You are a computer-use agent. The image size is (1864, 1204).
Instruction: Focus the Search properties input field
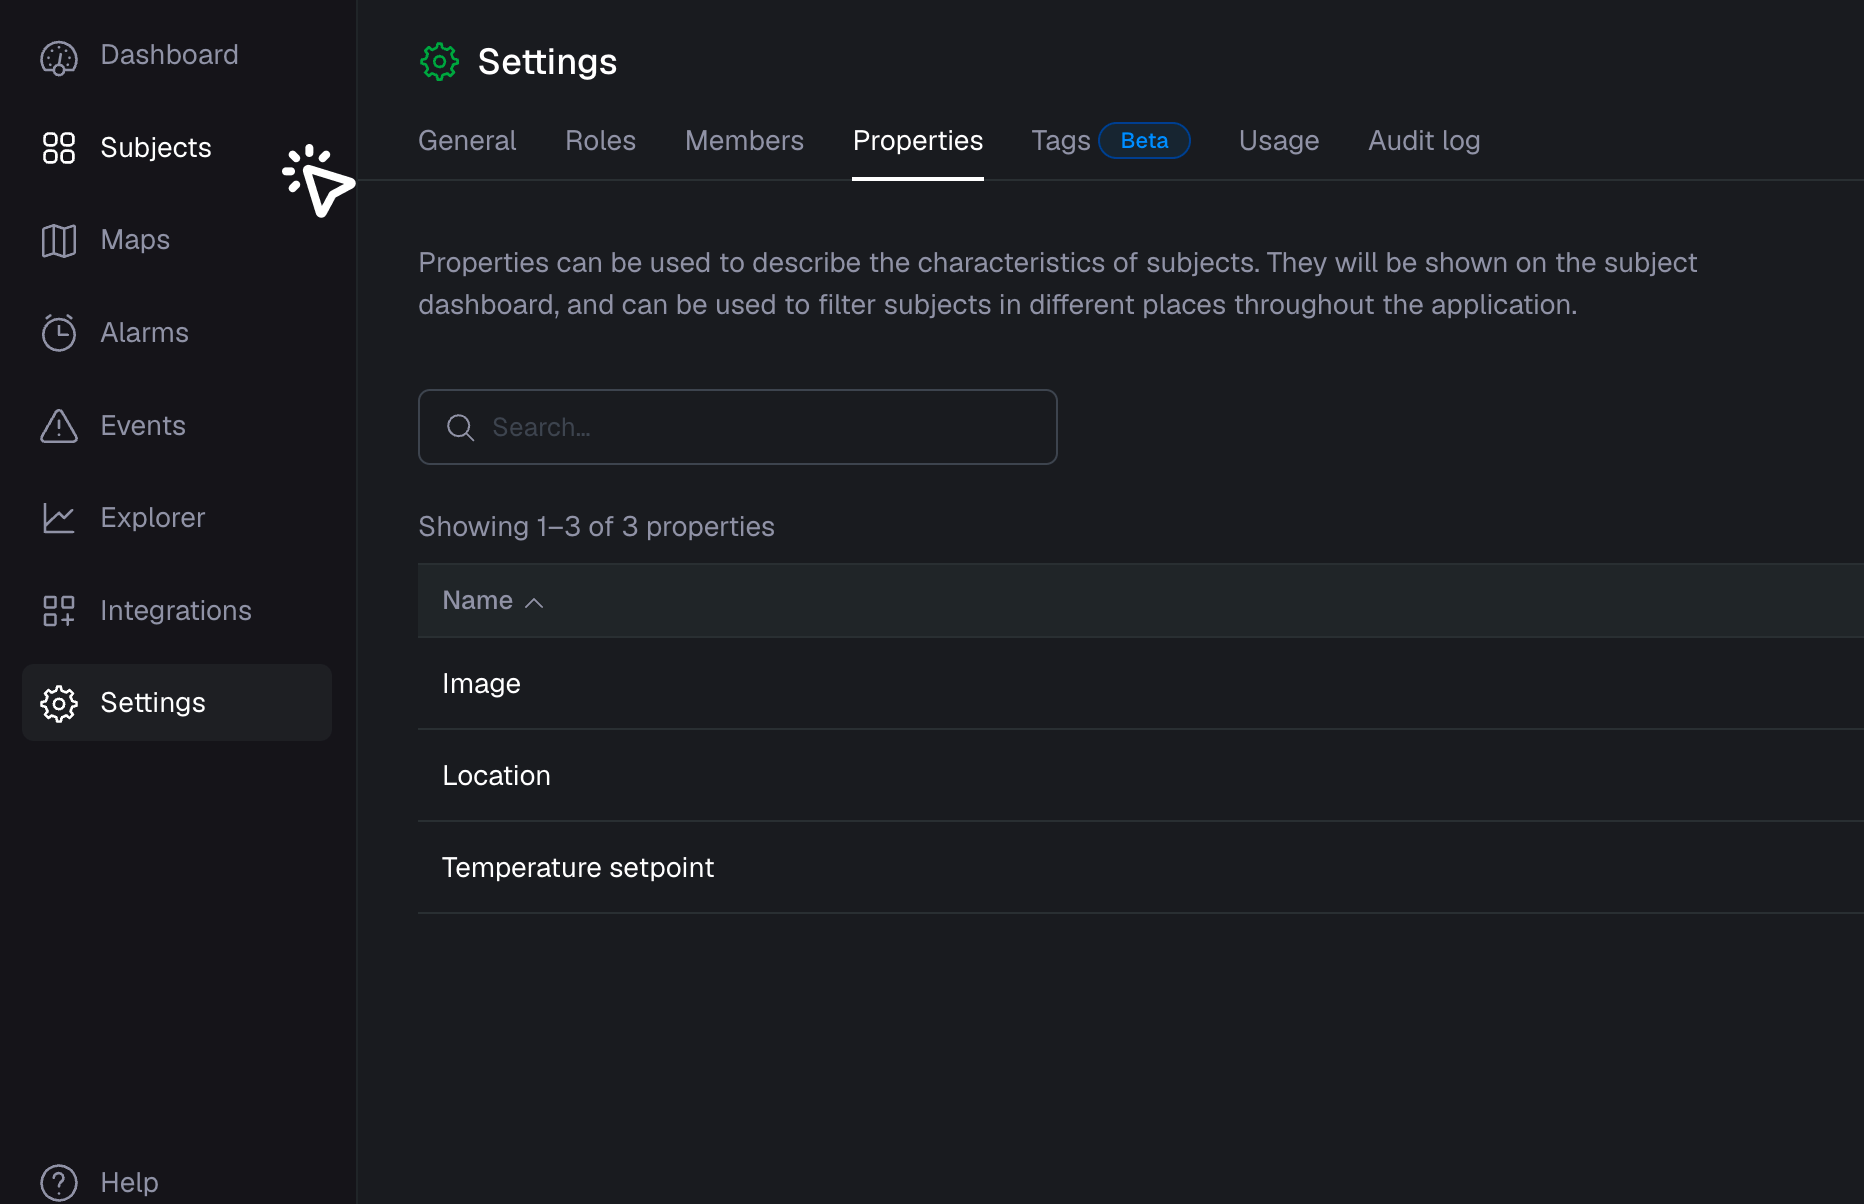click(x=737, y=427)
